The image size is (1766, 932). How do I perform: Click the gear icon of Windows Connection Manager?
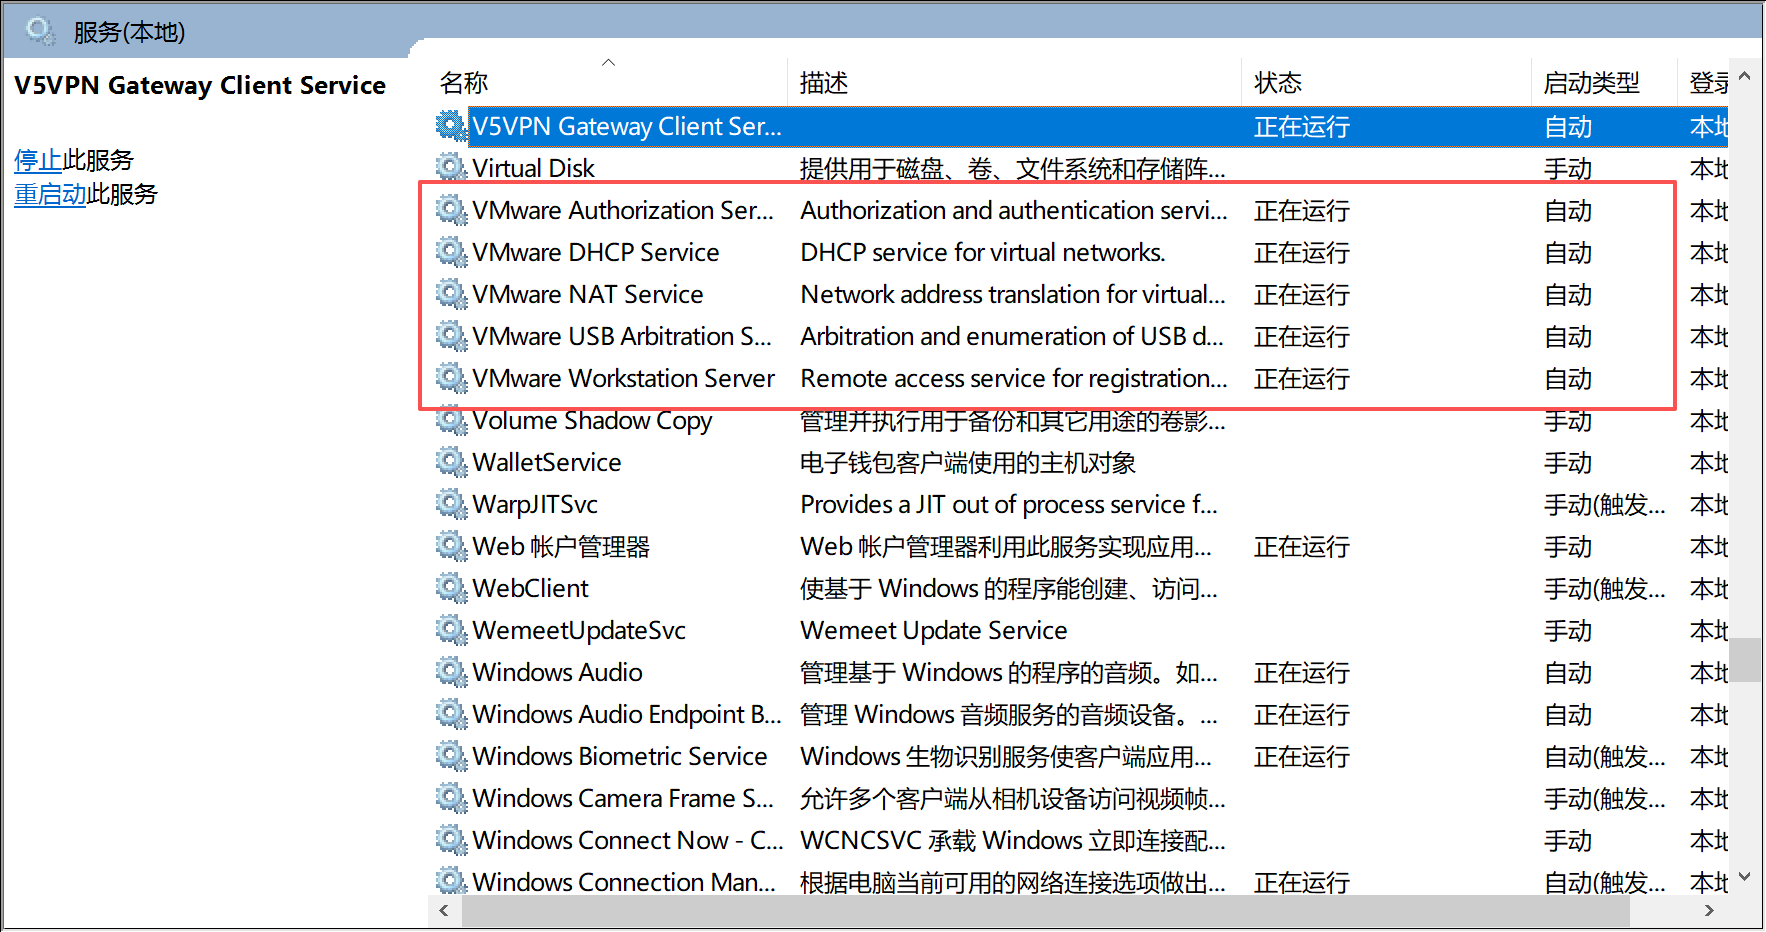451,880
